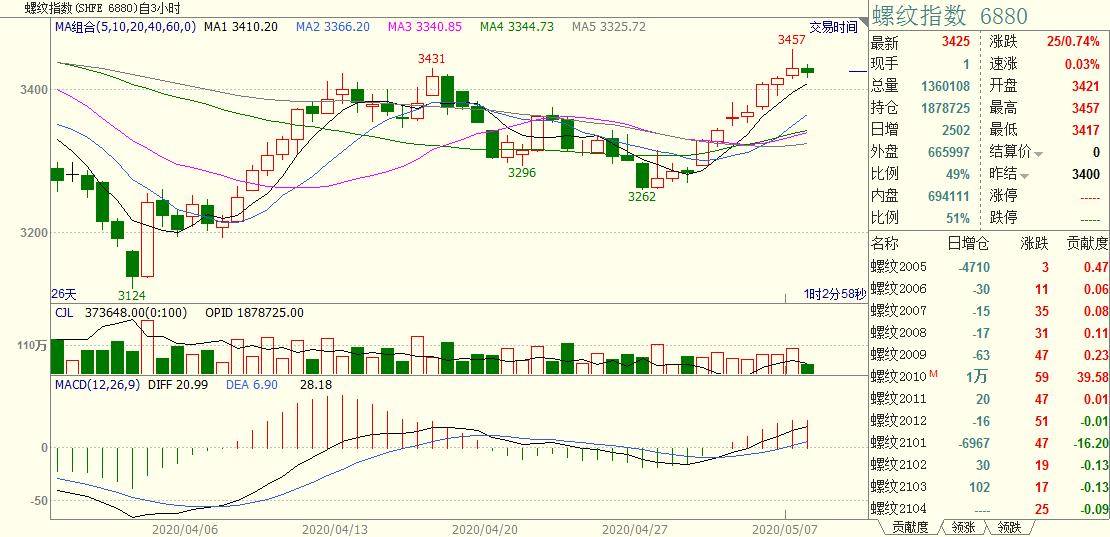The width and height of the screenshot is (1110, 537).
Task: Expand the 结算价 dropdown arrow
Action: pos(1039,154)
